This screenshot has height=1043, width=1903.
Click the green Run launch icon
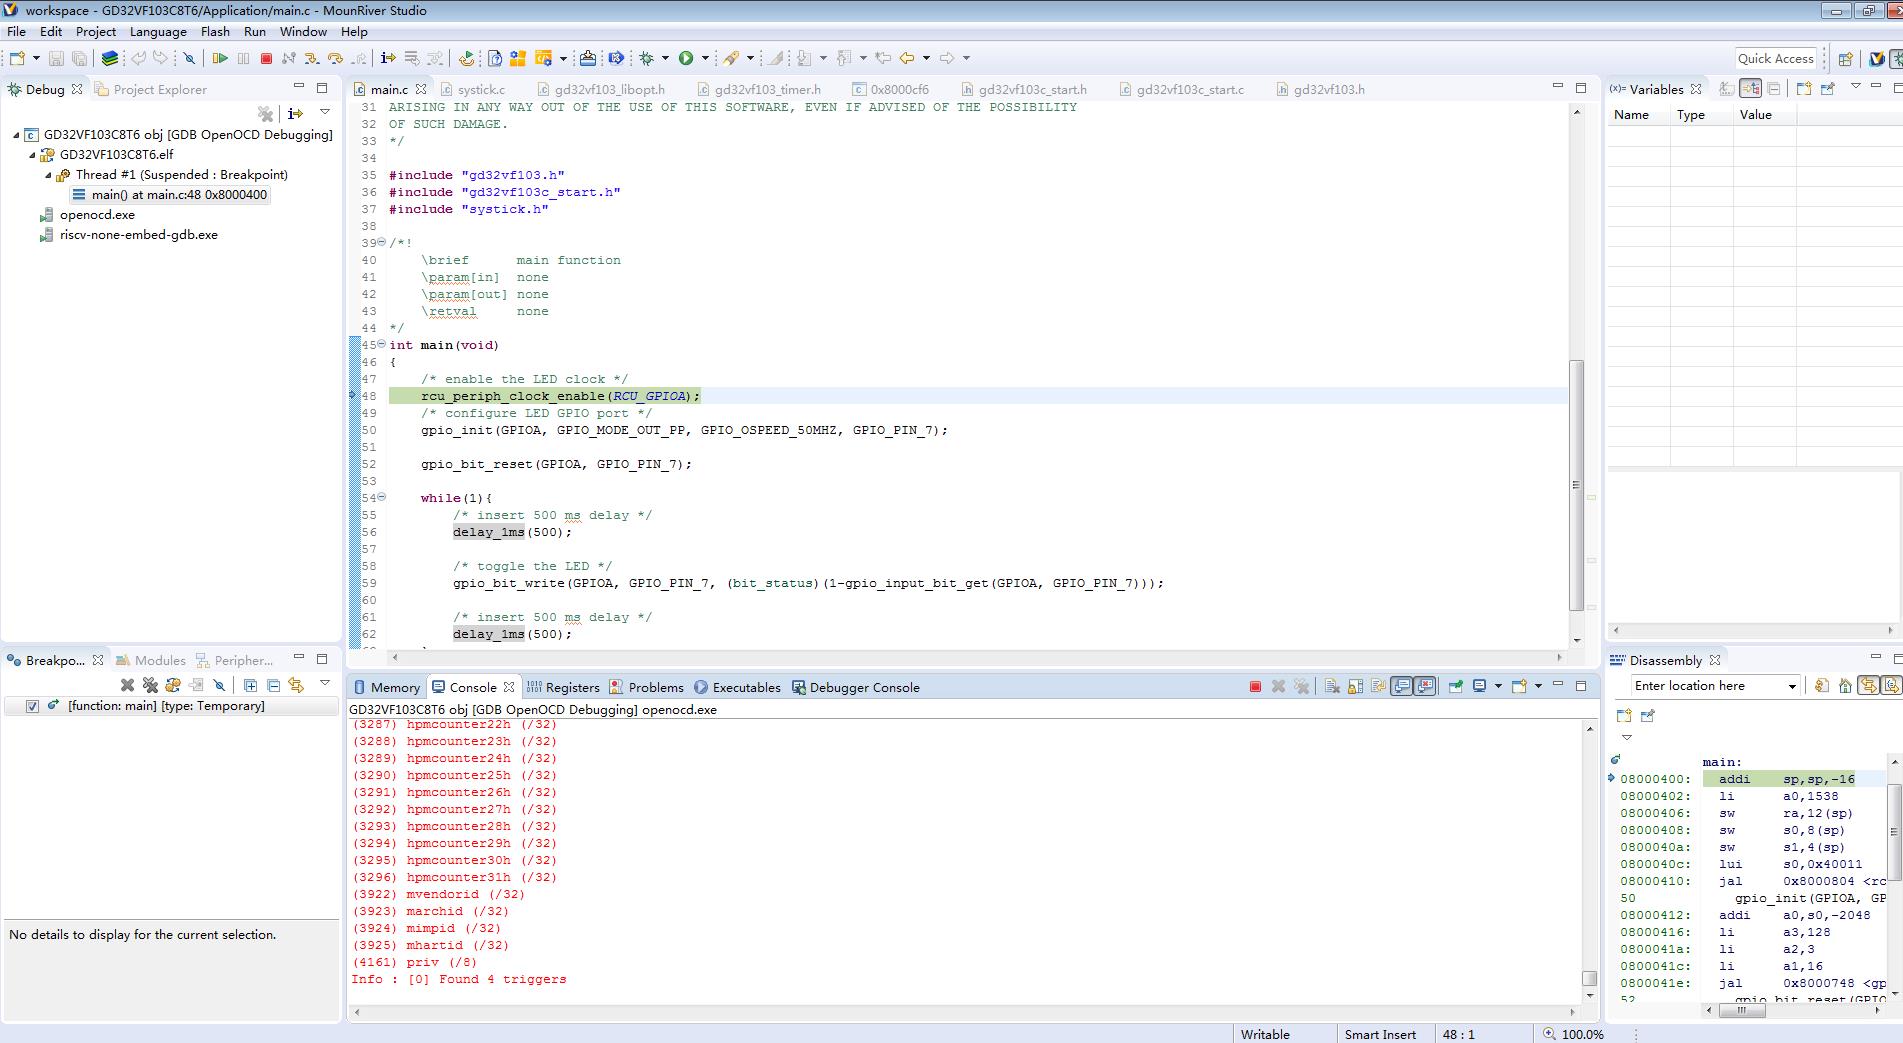(686, 58)
